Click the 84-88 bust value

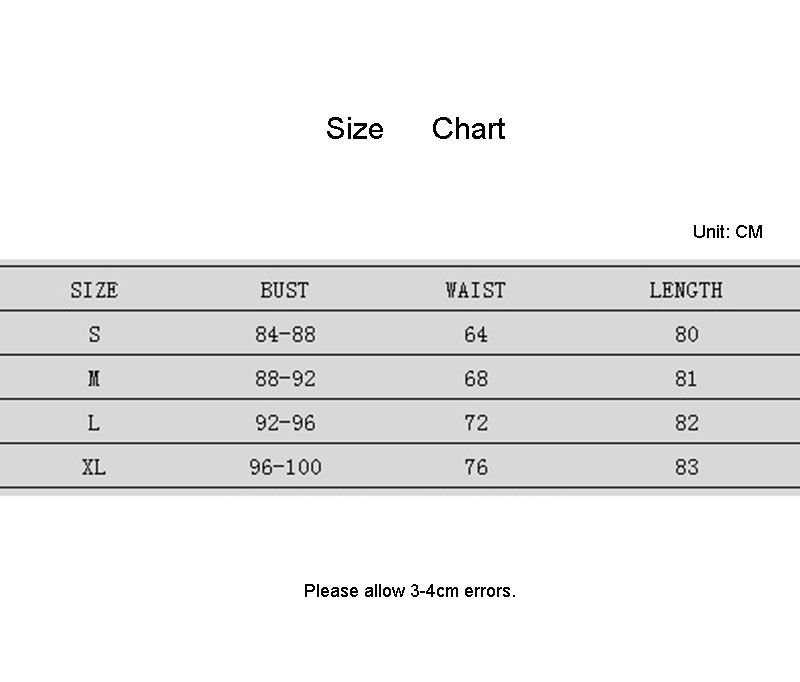pos(285,335)
